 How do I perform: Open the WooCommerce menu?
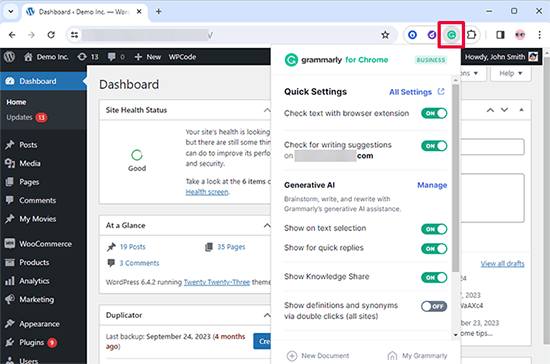pos(45,244)
